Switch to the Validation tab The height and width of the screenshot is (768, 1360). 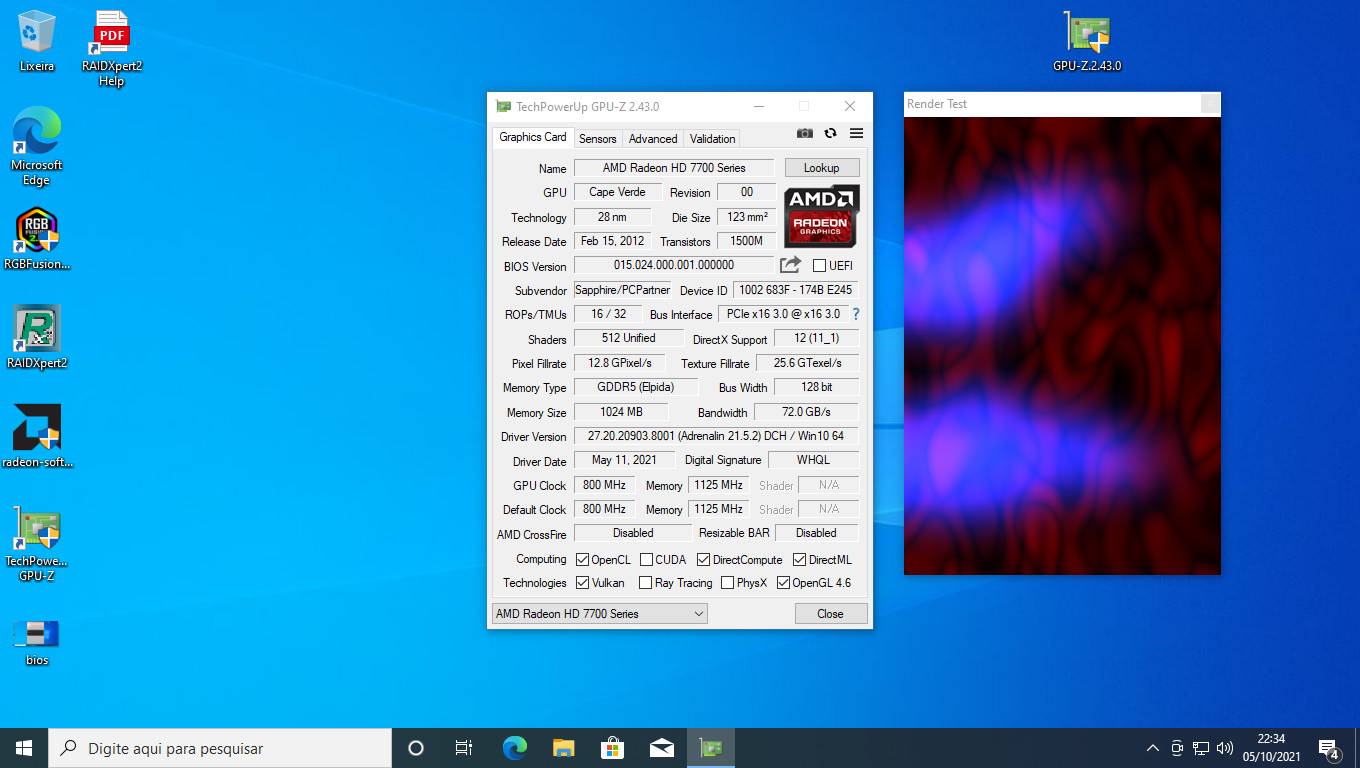click(x=713, y=139)
